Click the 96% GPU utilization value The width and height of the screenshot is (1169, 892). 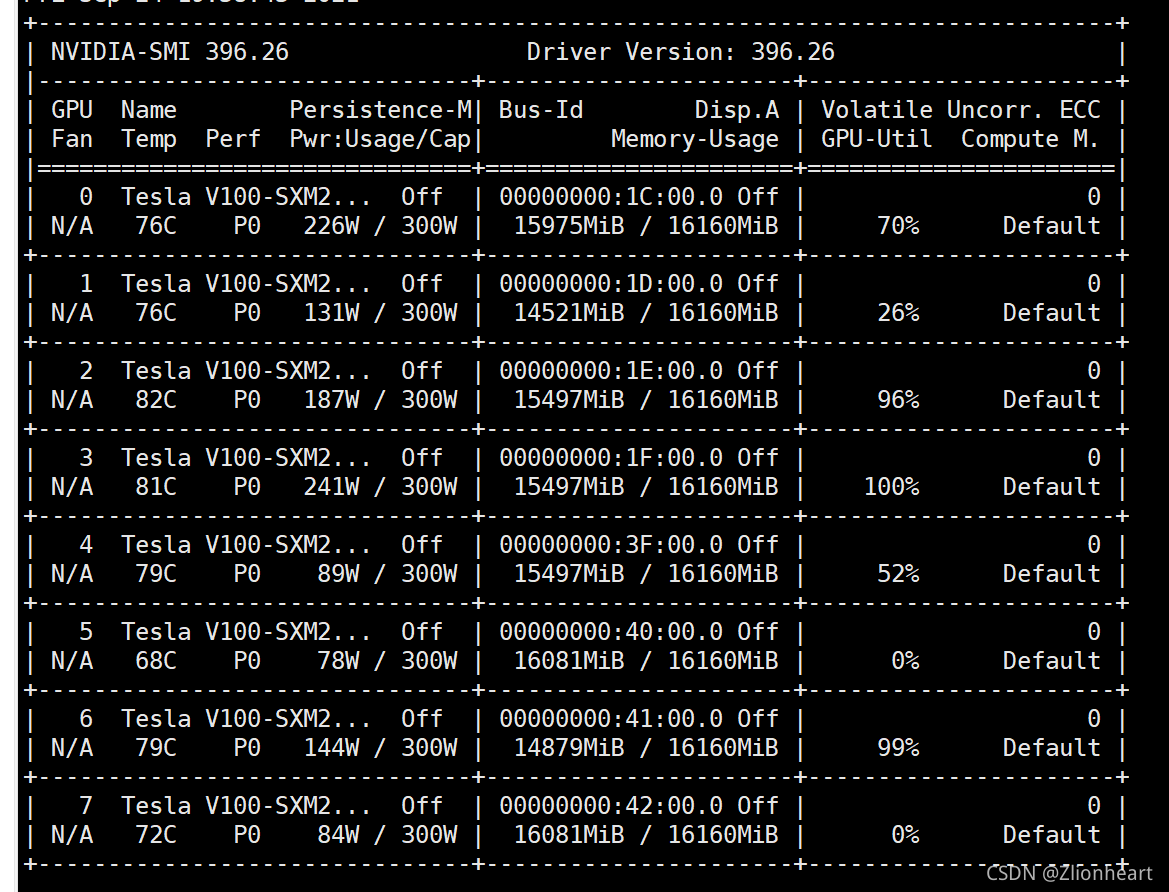click(x=898, y=400)
